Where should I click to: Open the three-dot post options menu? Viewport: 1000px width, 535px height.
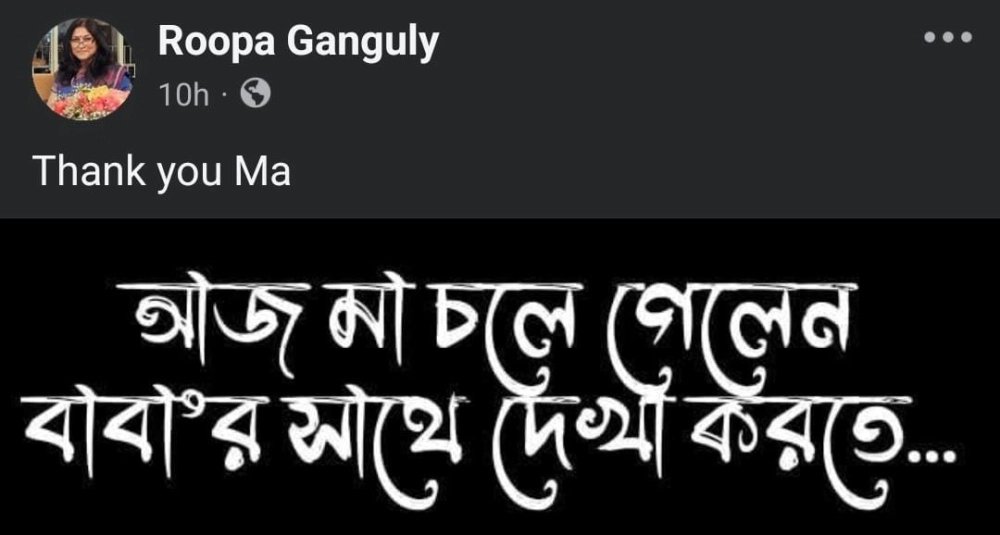coord(948,38)
